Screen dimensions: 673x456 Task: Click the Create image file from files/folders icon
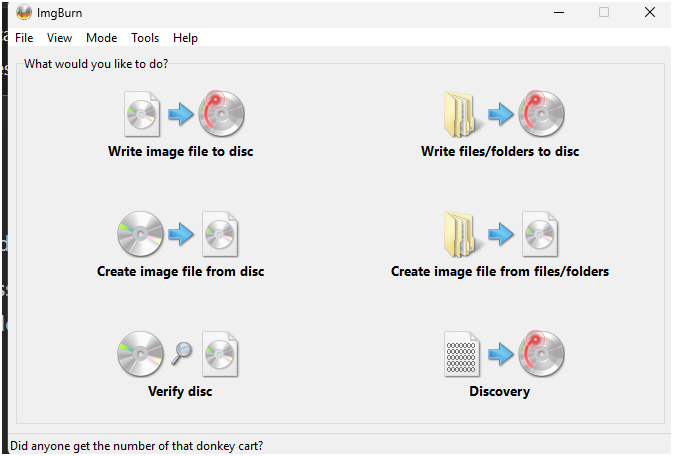click(501, 234)
